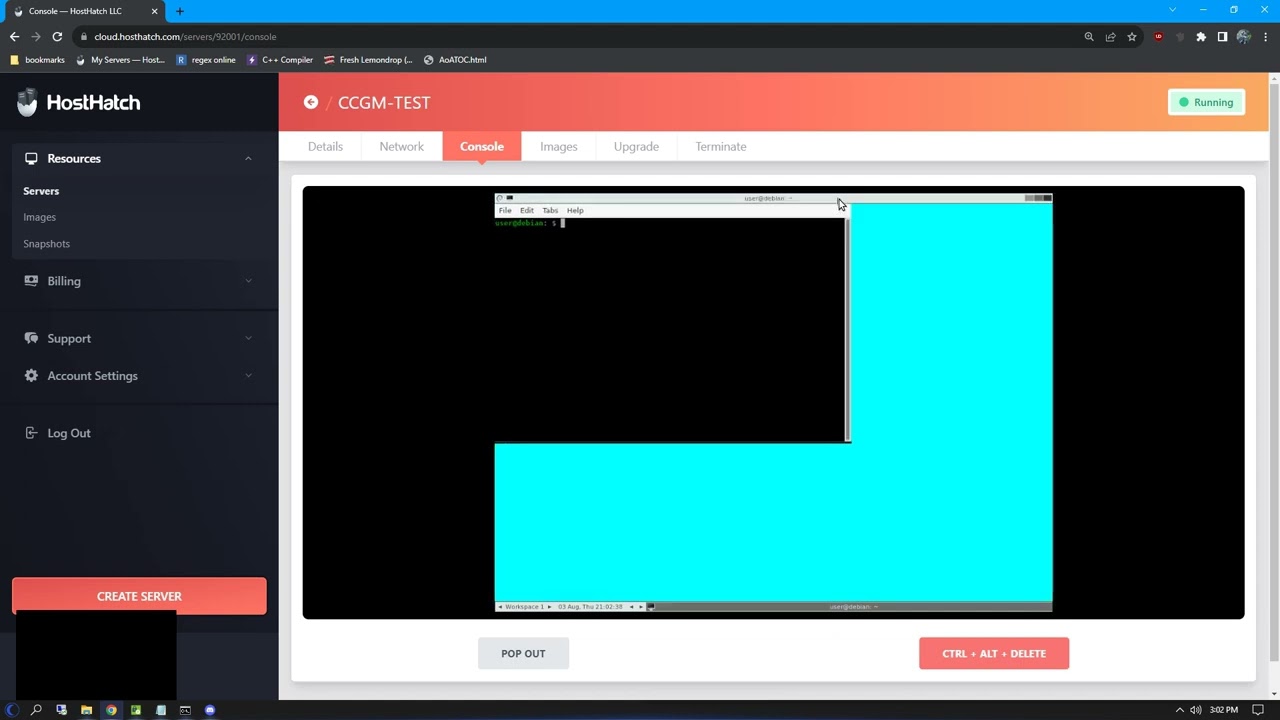Click the zoom magnifier icon in the address bar
Screen dimensions: 1280x720
(1089, 37)
